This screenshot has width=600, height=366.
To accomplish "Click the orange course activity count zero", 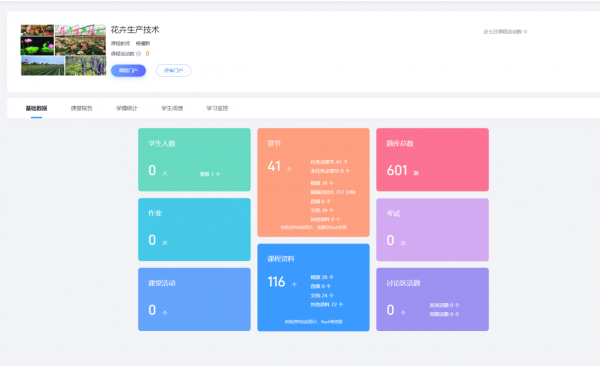I will click(x=147, y=54).
